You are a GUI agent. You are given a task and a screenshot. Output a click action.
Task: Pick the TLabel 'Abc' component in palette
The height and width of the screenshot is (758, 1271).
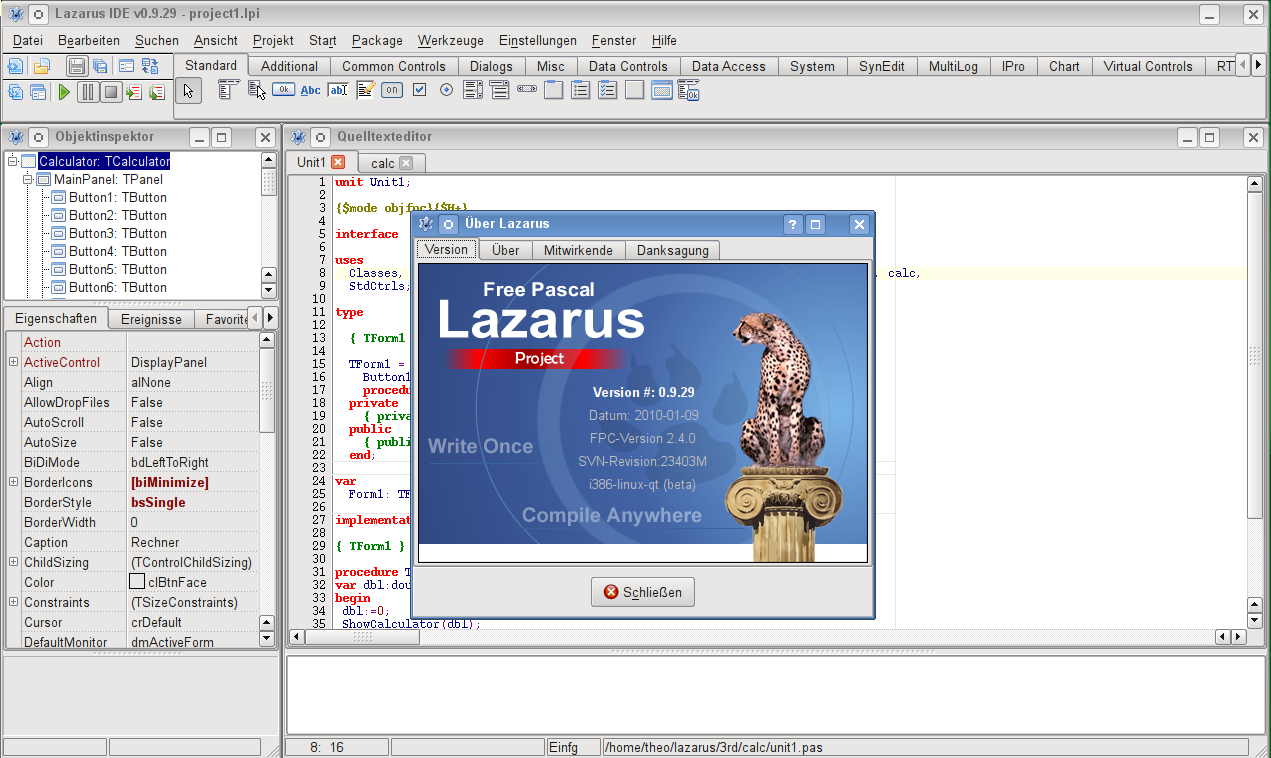[x=311, y=90]
